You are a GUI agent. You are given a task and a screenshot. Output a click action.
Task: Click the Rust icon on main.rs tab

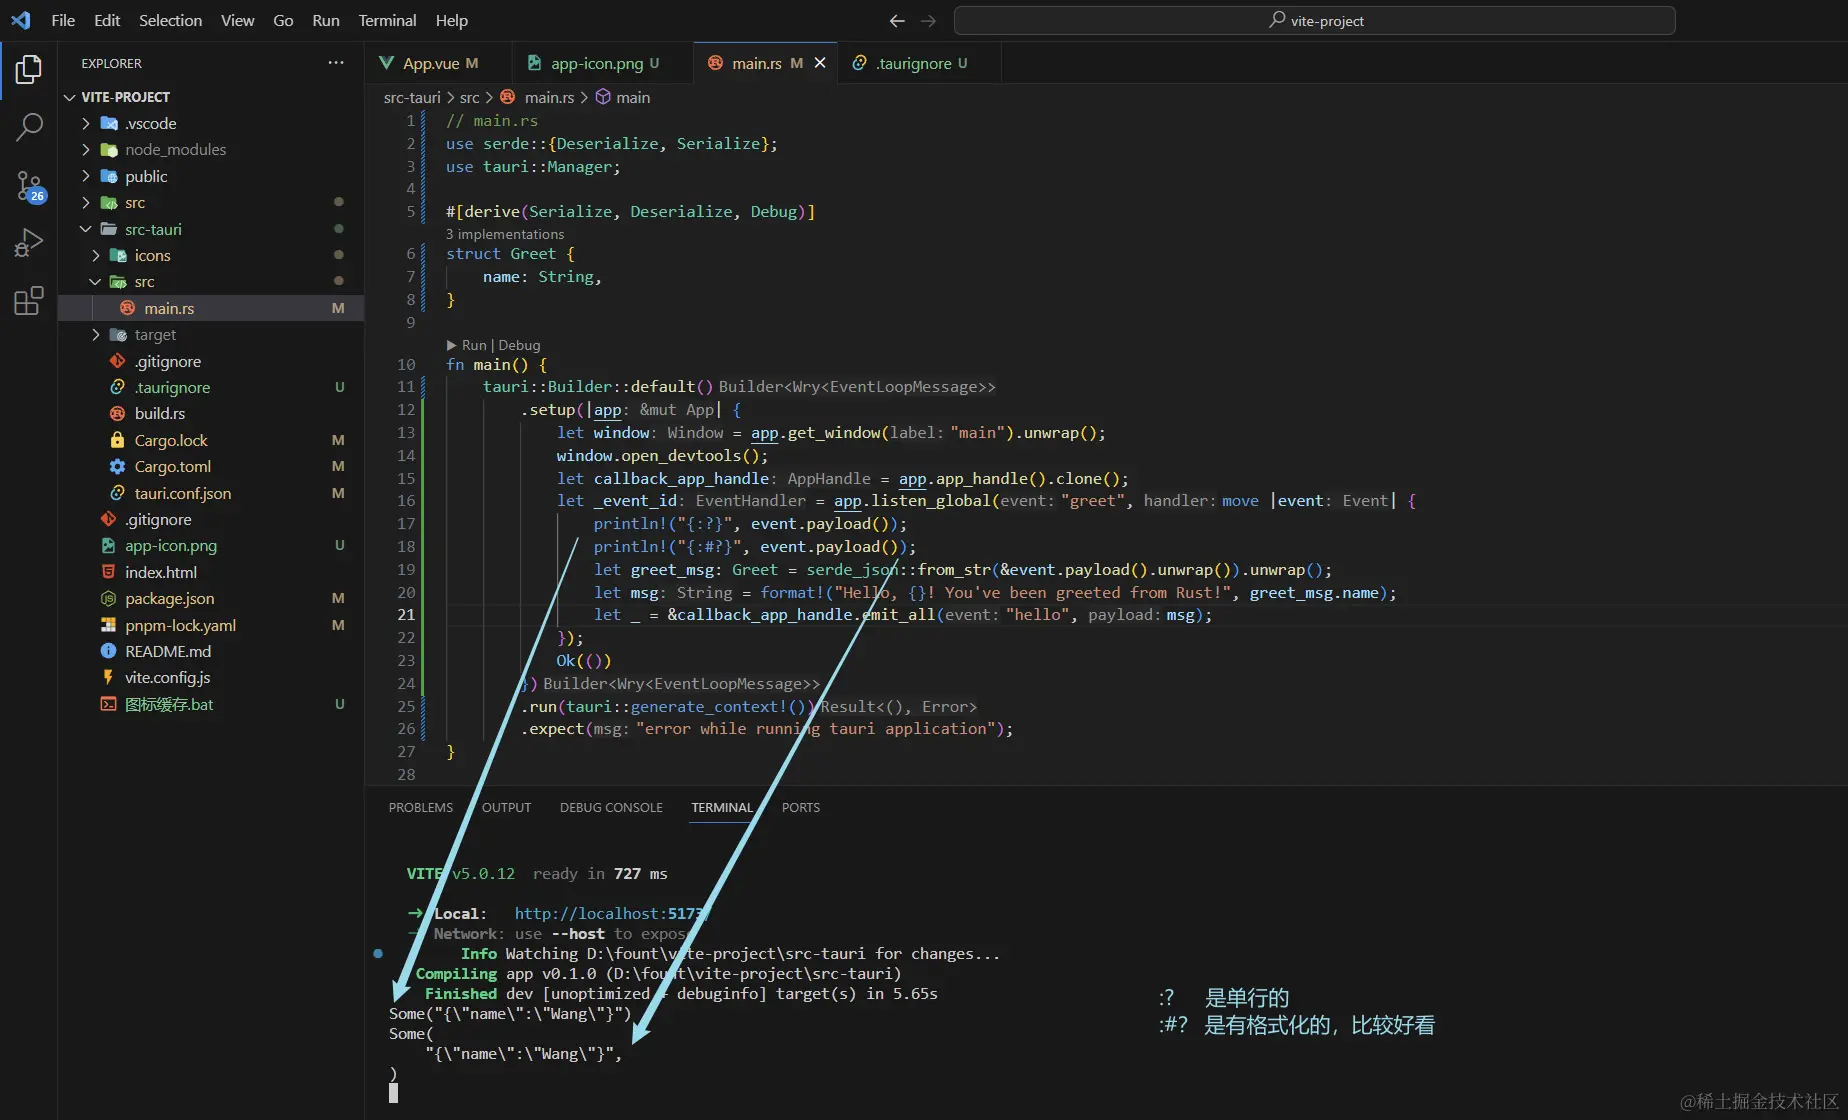click(x=715, y=63)
